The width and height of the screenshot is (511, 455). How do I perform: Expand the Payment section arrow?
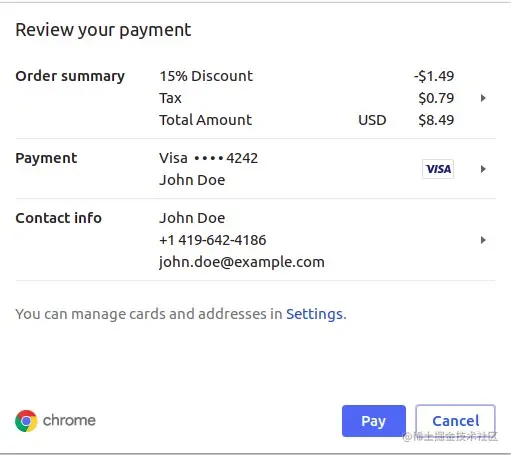[483, 169]
